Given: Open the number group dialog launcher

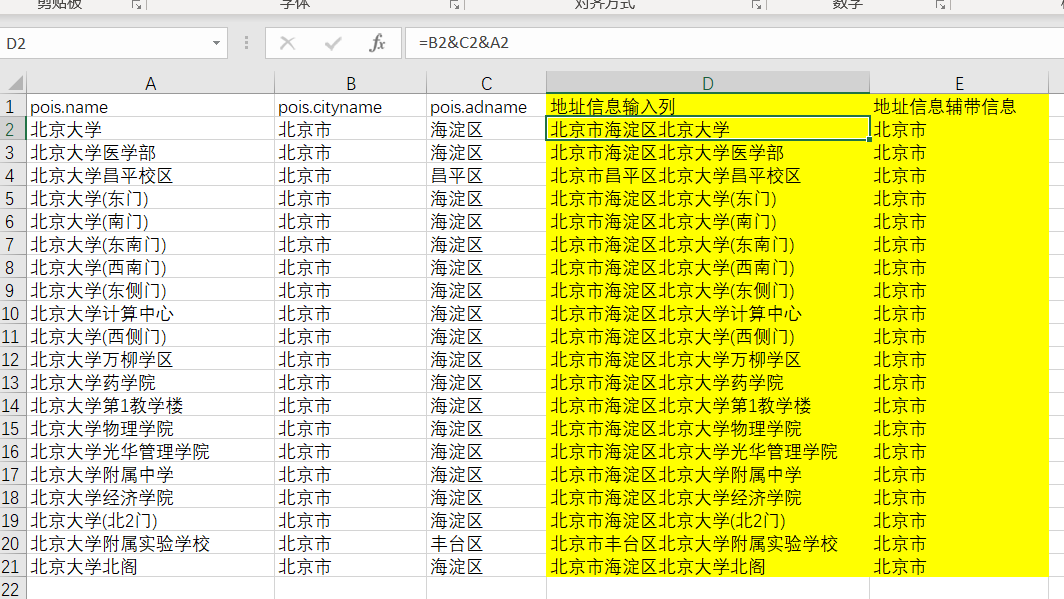Looking at the screenshot, I should tap(940, 5).
